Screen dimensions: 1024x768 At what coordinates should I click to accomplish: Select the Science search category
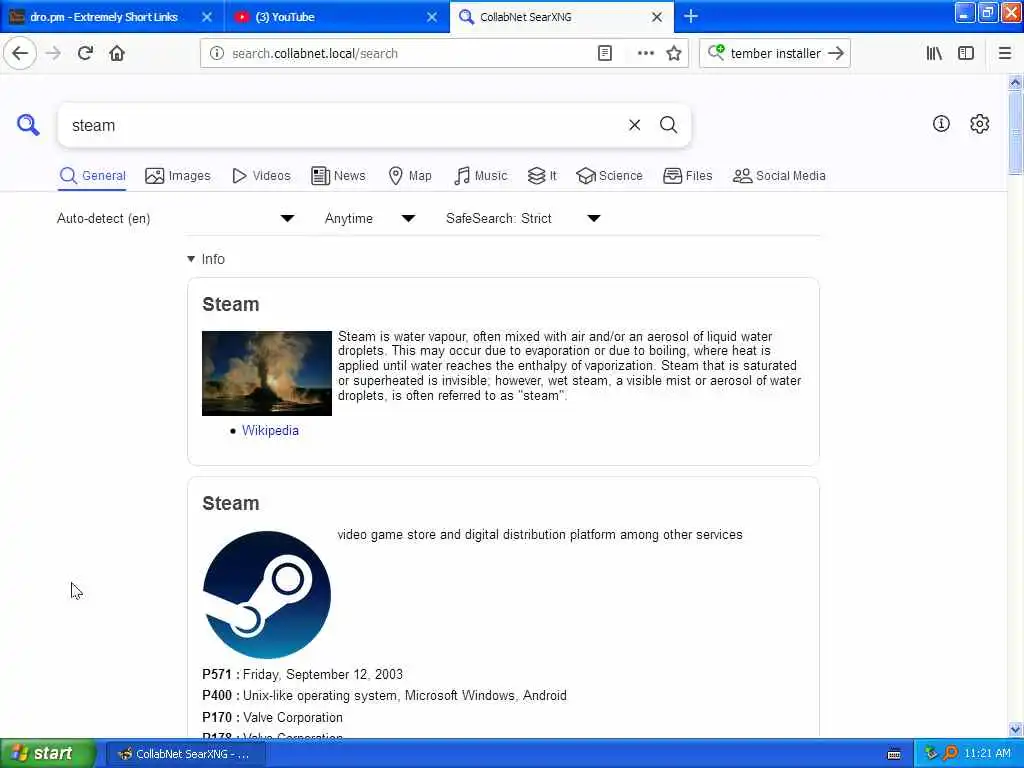[x=609, y=176]
